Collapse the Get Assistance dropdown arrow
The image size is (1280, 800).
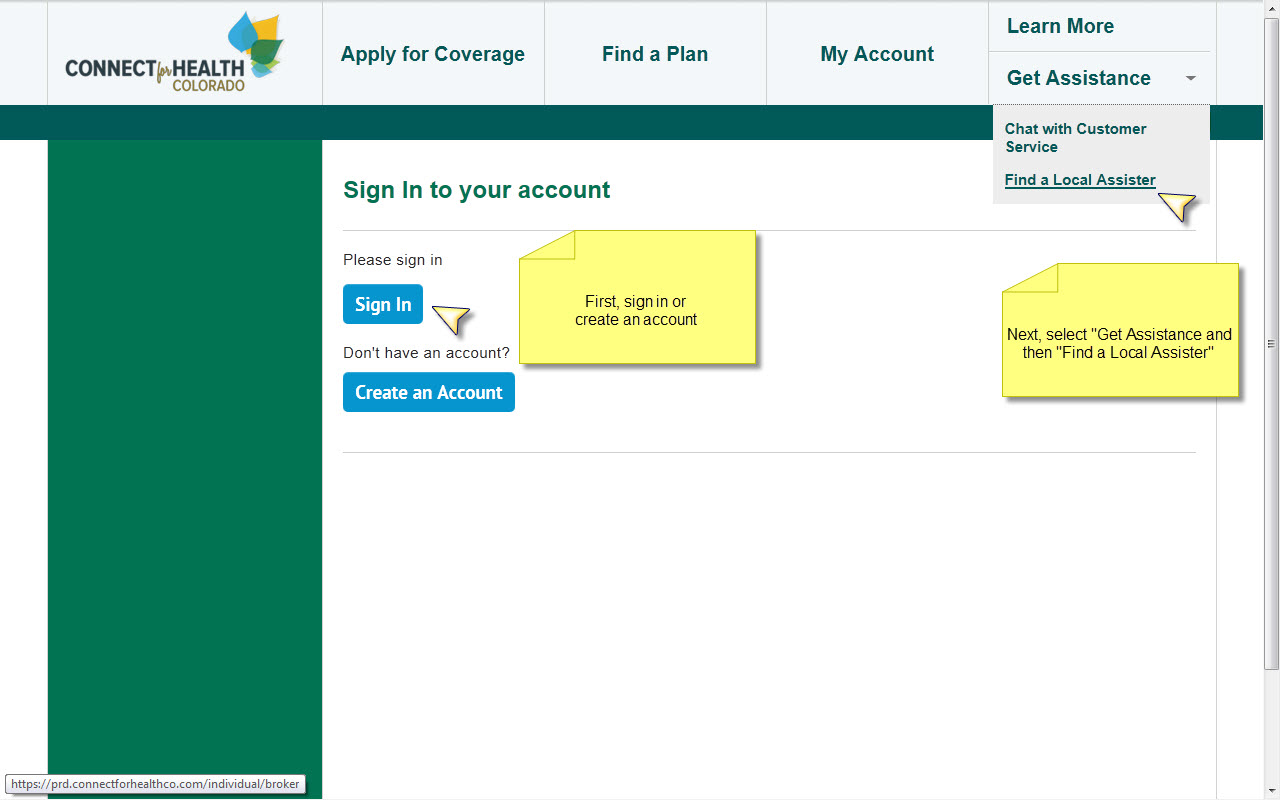tap(1190, 78)
